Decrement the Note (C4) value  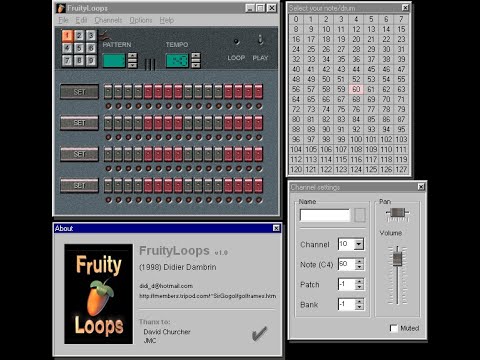tap(359, 267)
